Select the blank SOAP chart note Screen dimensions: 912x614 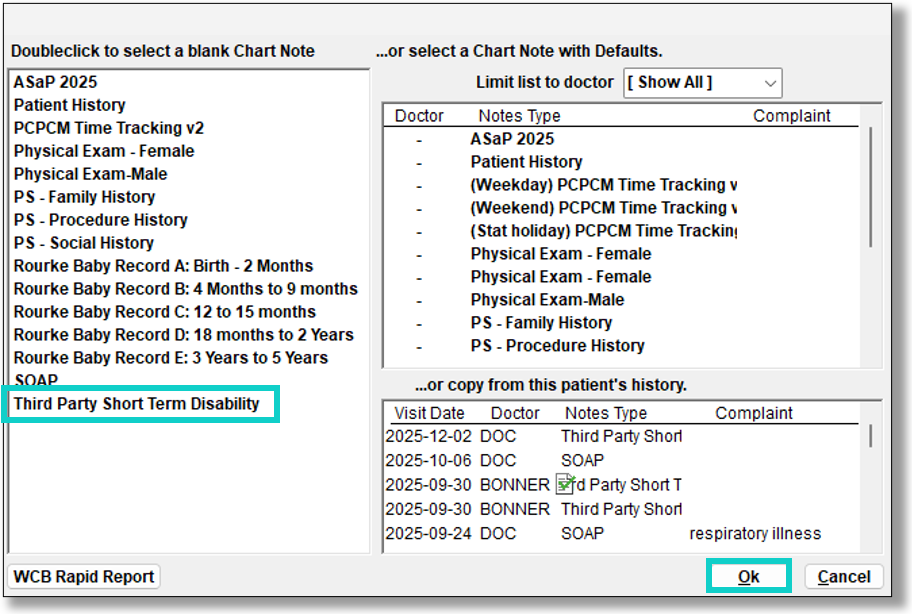(36, 381)
